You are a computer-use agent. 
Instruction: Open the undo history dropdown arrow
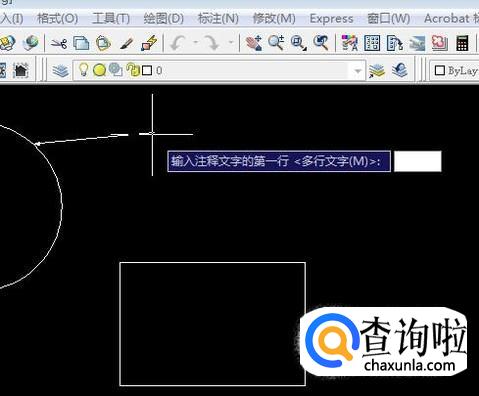click(195, 43)
